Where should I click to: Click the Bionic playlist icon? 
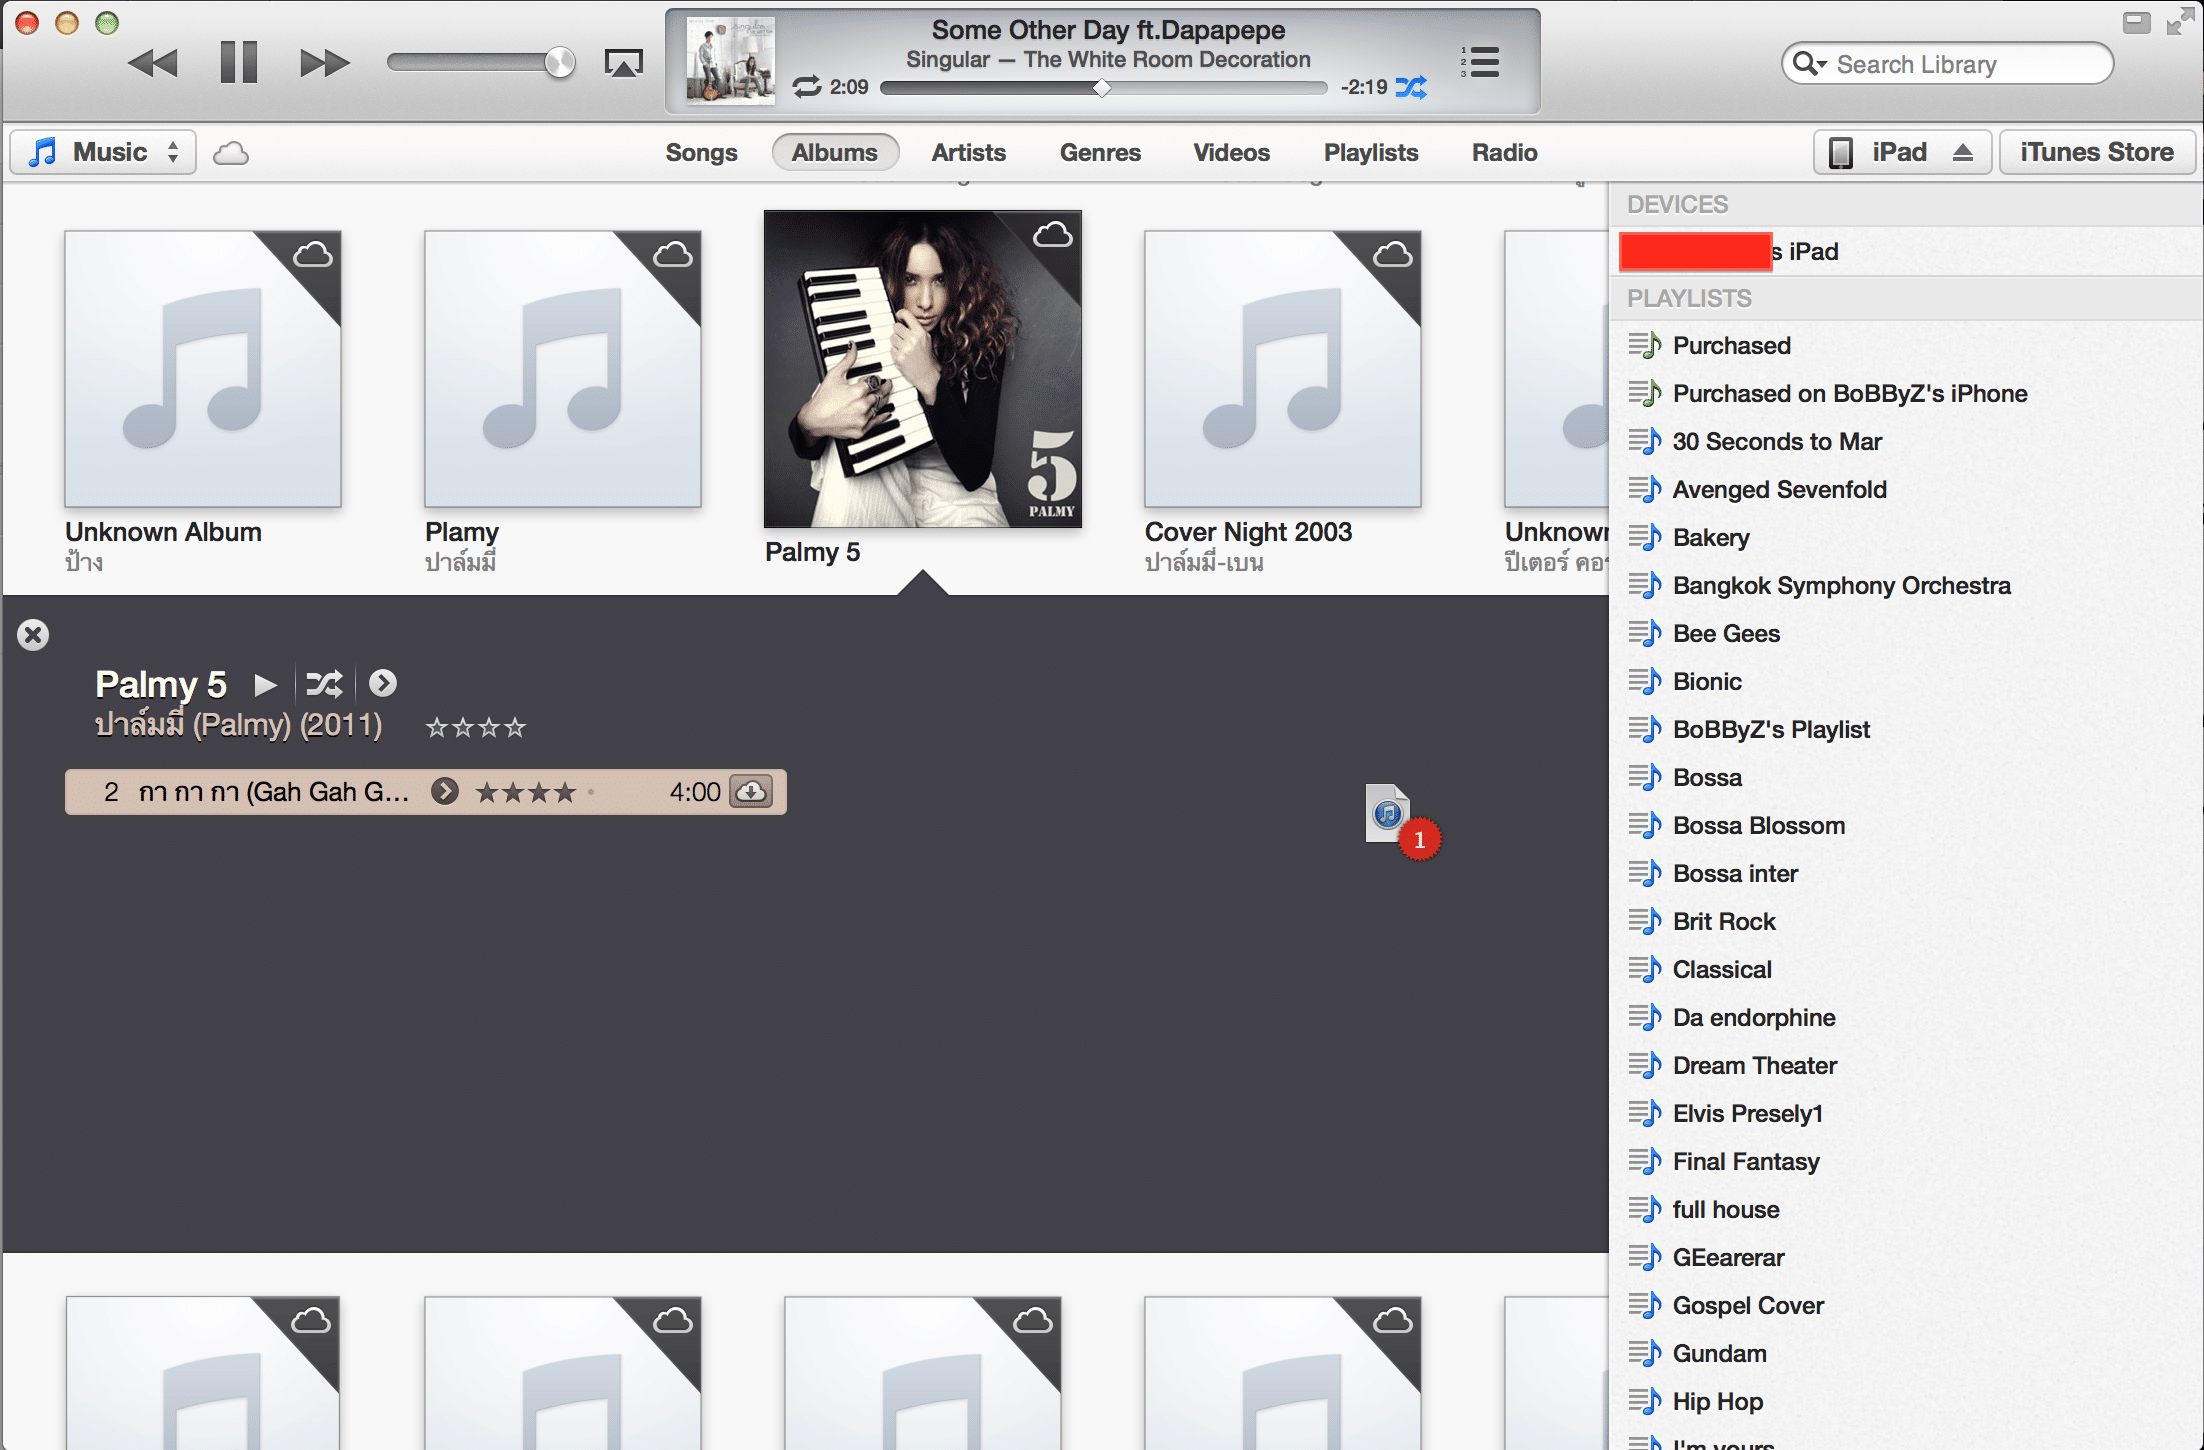click(x=1645, y=681)
